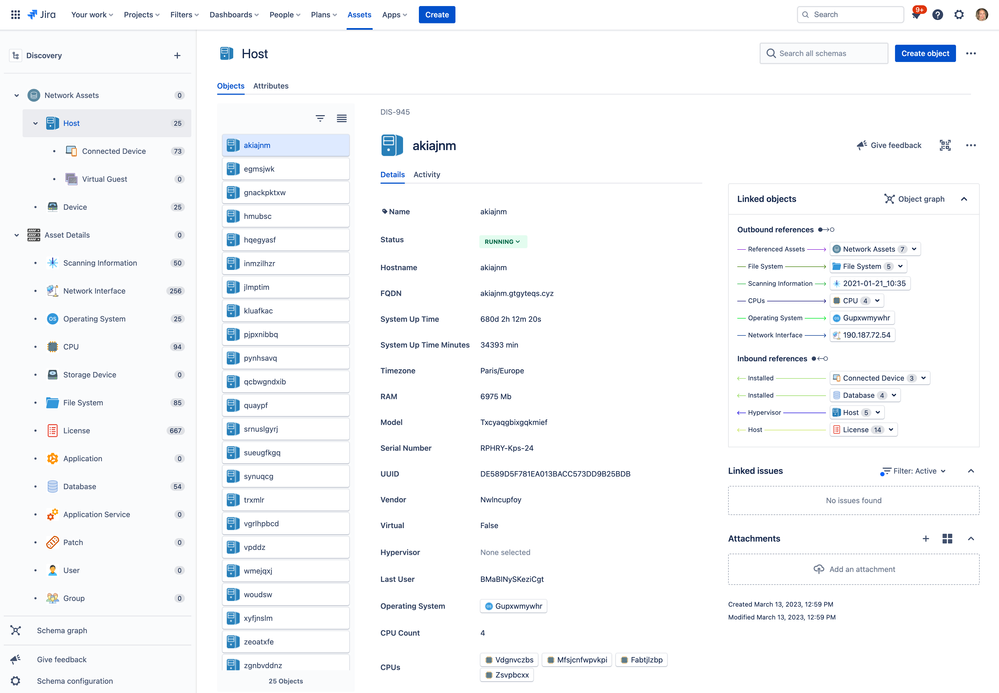The image size is (999, 693).
Task: Switch attachments to grid view icon
Action: click(947, 539)
